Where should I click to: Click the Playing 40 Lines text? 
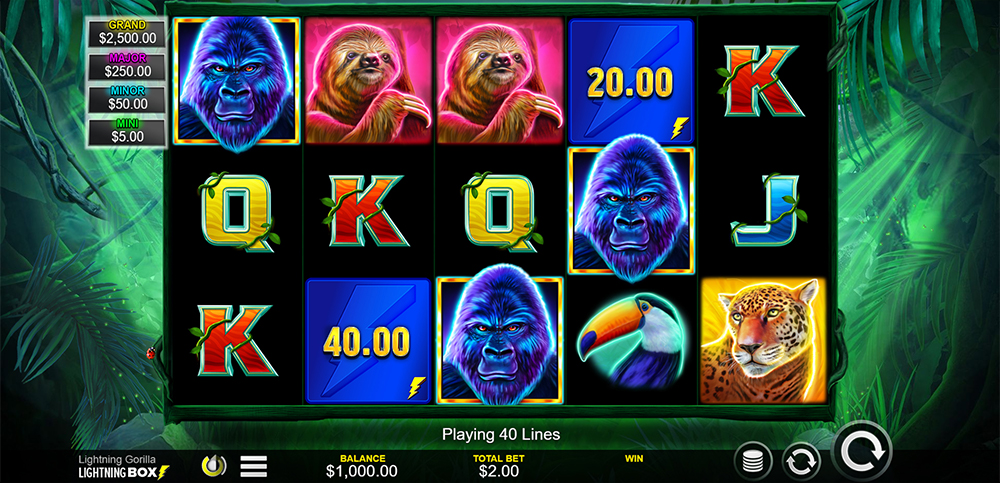(x=501, y=435)
